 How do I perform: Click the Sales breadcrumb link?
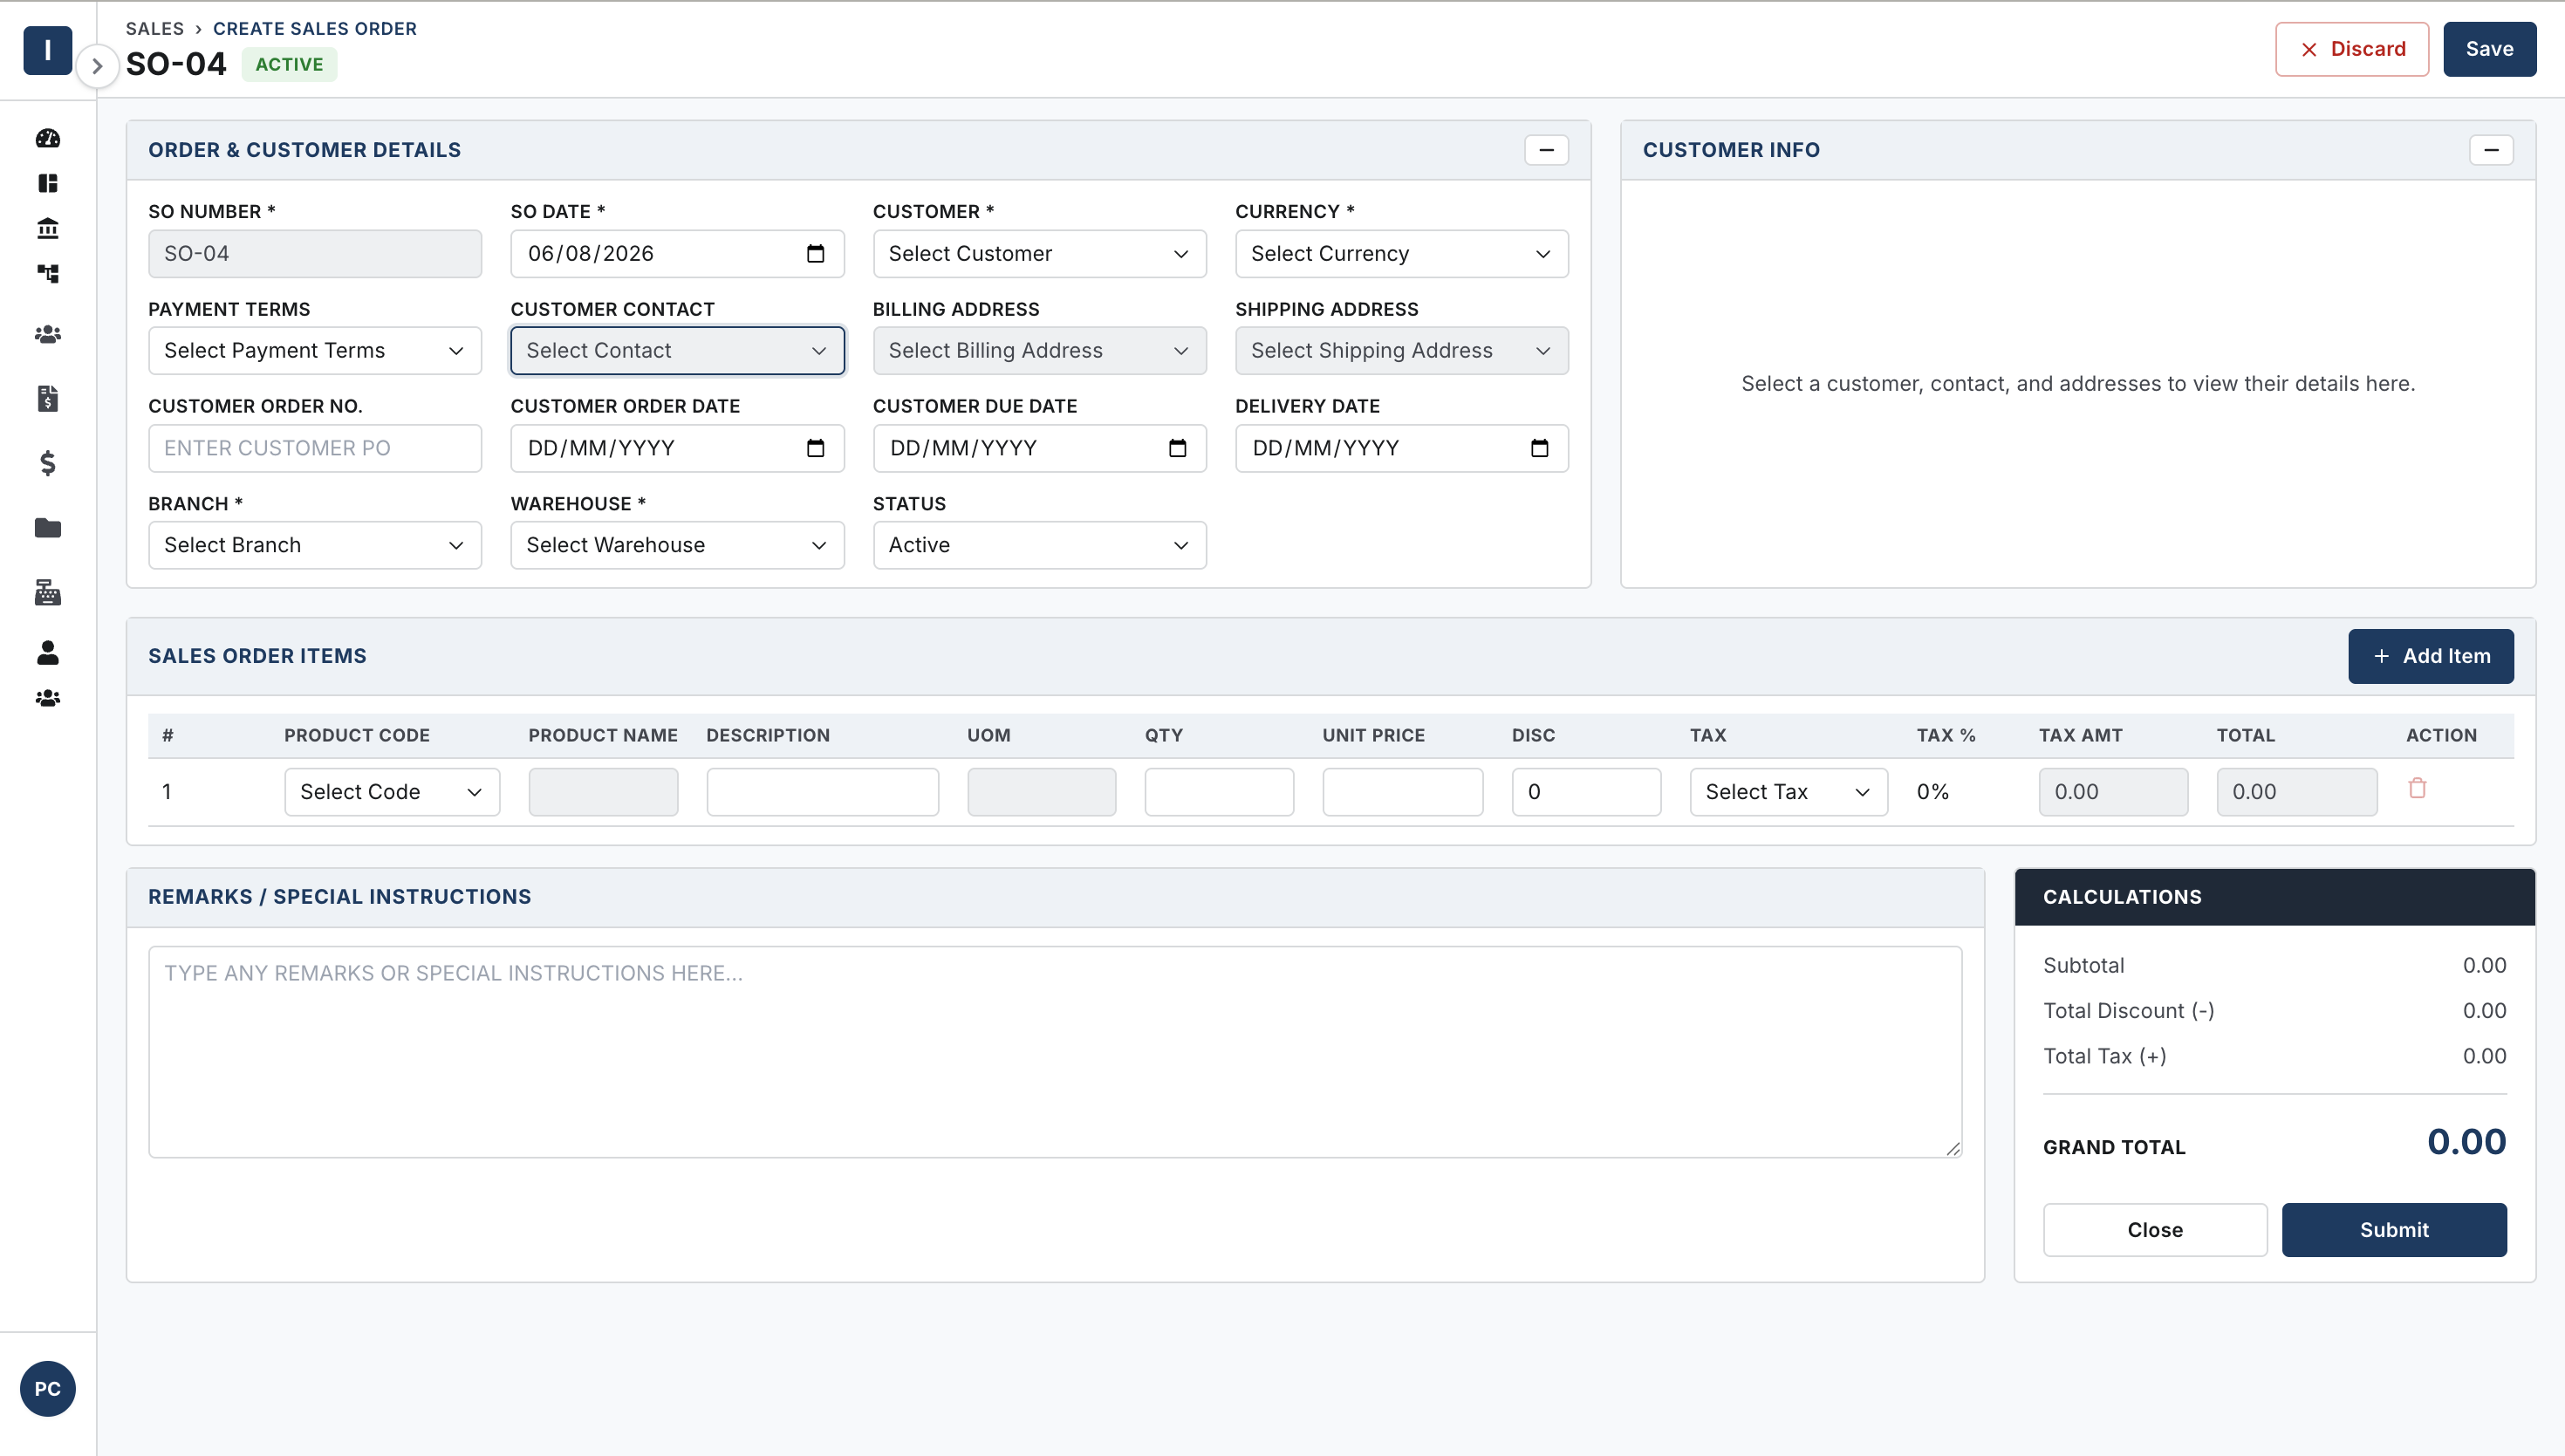154,29
